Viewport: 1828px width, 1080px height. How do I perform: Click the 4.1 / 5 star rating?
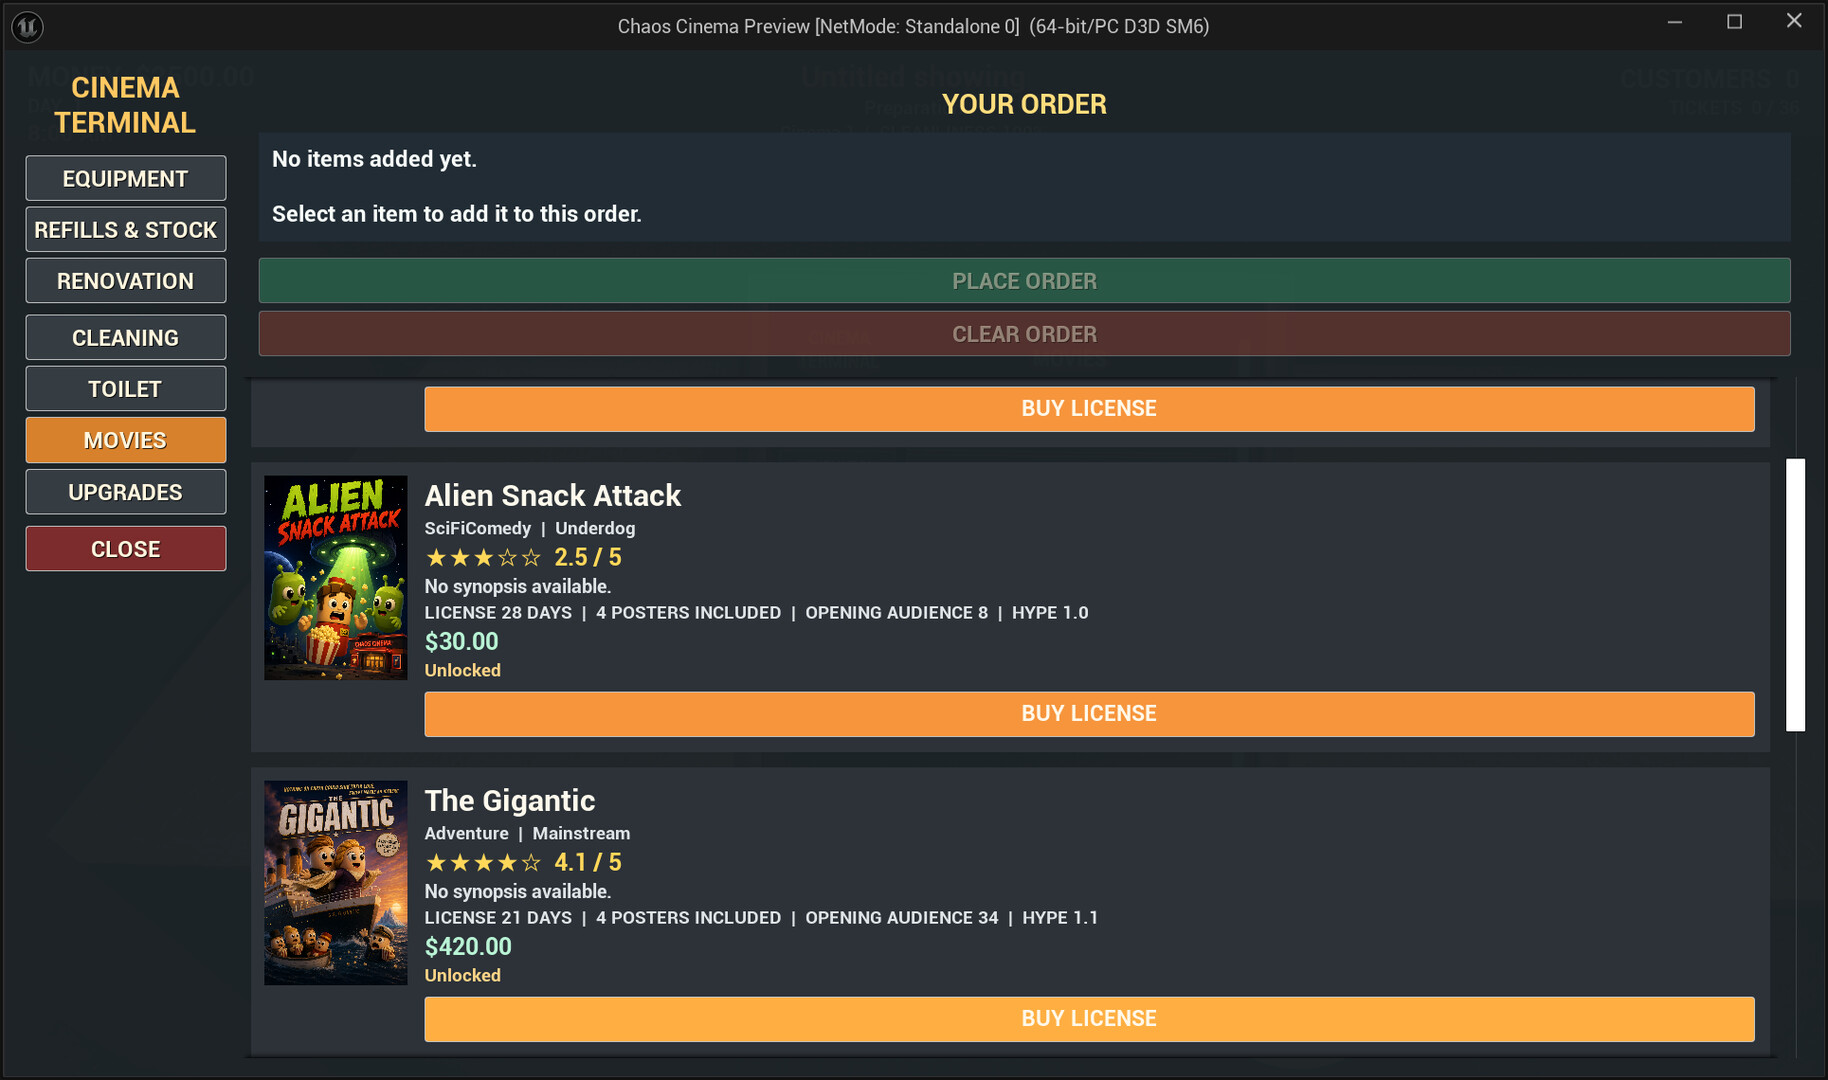click(524, 862)
